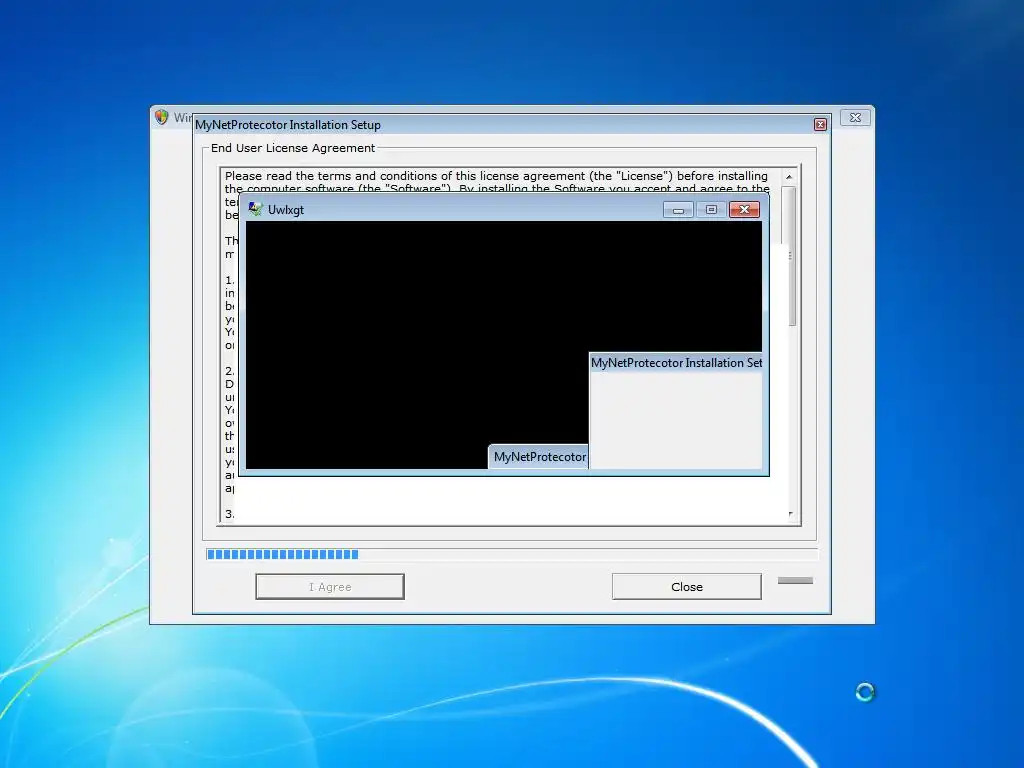The width and height of the screenshot is (1024, 768).
Task: Click the End User License Agreement label
Action: 293,148
